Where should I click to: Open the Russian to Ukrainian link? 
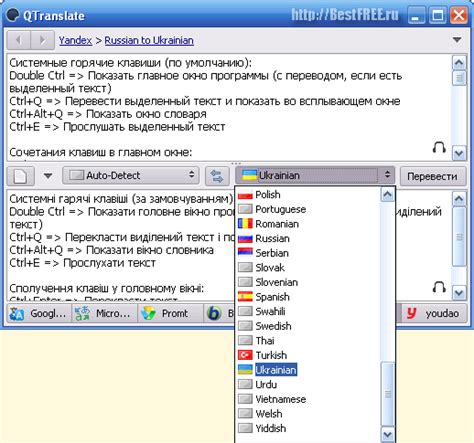pos(149,40)
